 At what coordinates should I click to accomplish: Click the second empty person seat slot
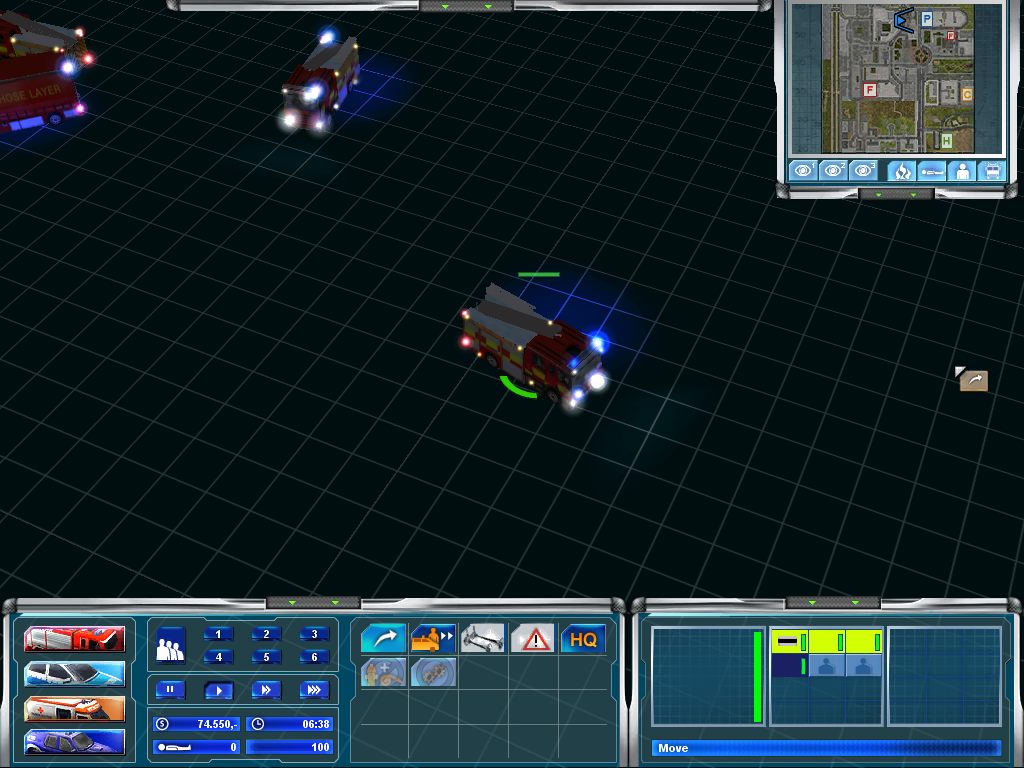[864, 665]
